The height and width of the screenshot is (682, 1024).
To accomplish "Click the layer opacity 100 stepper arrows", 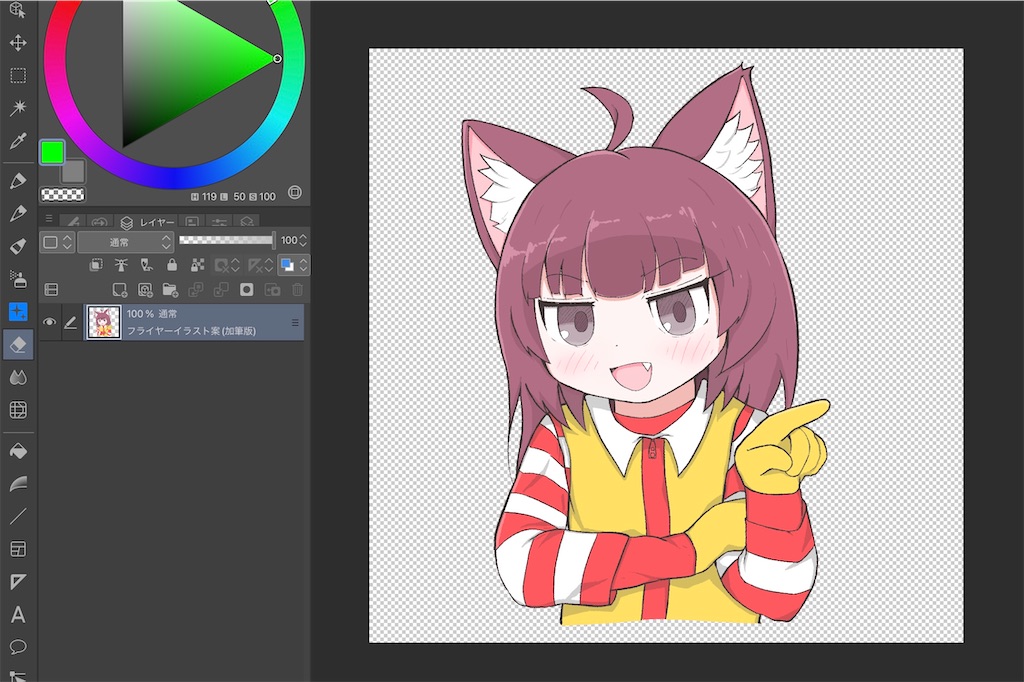I will click(303, 240).
